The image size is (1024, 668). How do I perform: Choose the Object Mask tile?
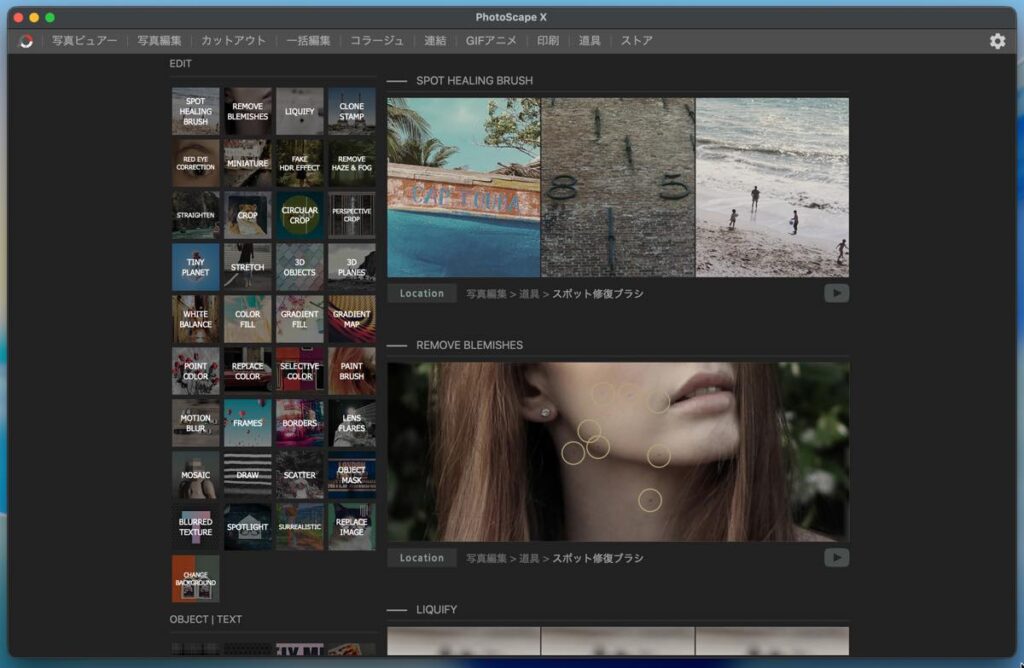pos(351,475)
